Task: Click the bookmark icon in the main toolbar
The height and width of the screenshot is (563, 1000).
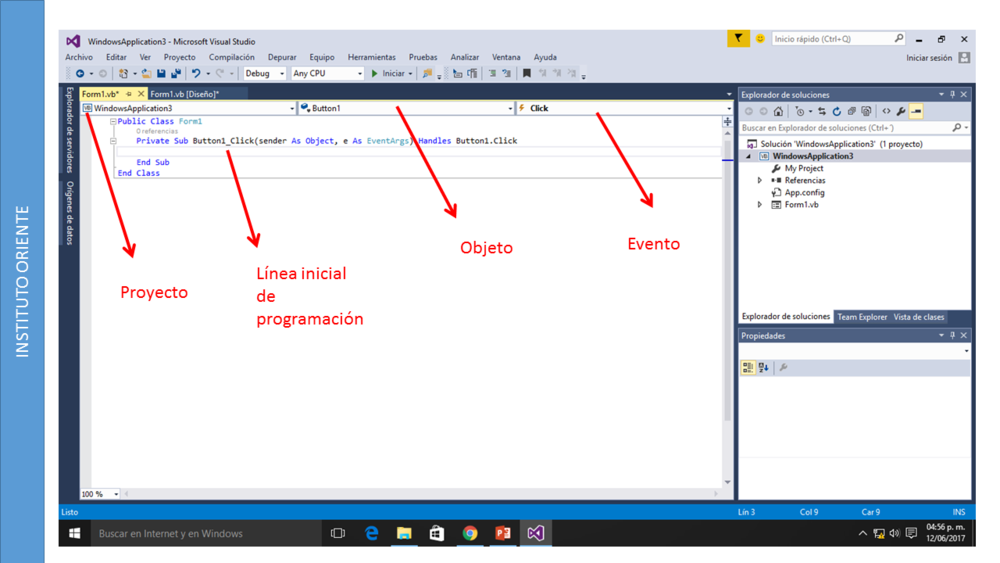Action: 527,74
